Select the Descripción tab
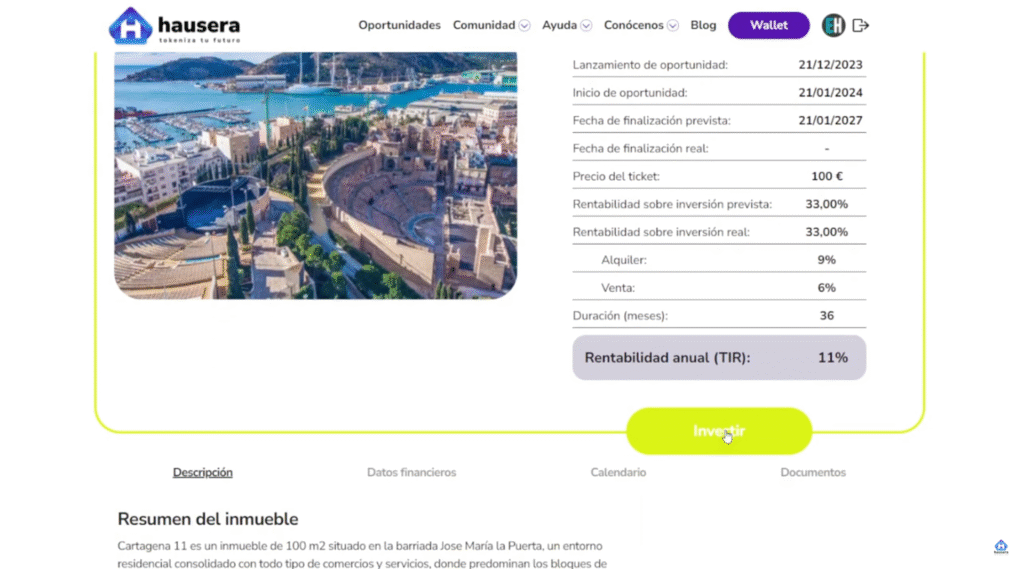Image resolution: width=1024 pixels, height=569 pixels. click(x=202, y=472)
